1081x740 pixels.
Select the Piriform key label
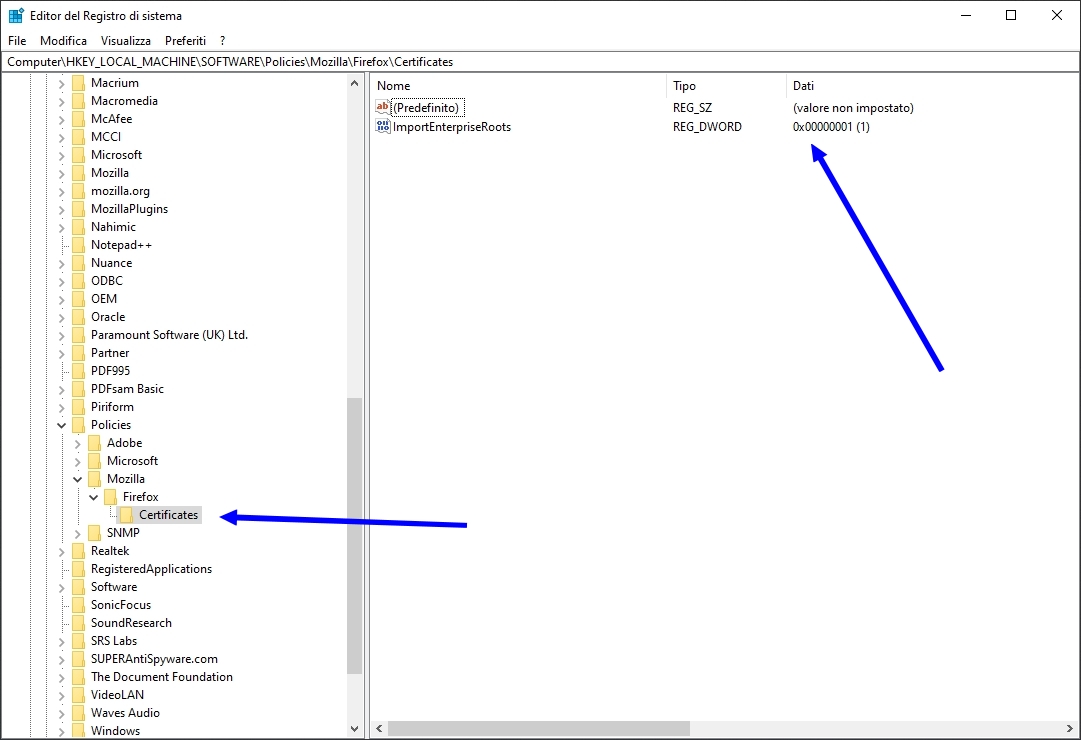coord(112,407)
